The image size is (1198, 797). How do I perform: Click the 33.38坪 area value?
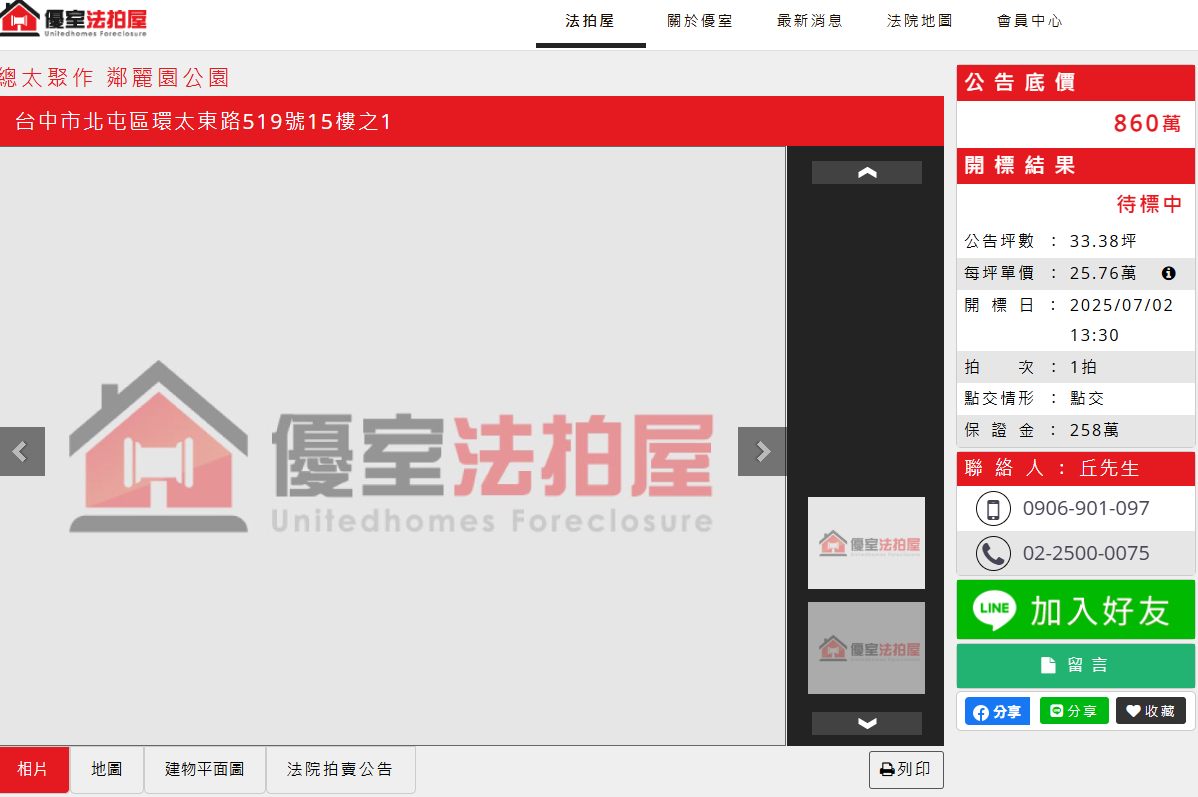(x=1102, y=241)
